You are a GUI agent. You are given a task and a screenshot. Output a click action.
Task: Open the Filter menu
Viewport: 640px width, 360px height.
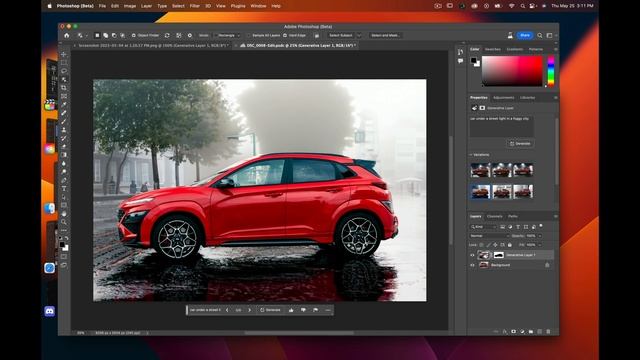[195, 6]
